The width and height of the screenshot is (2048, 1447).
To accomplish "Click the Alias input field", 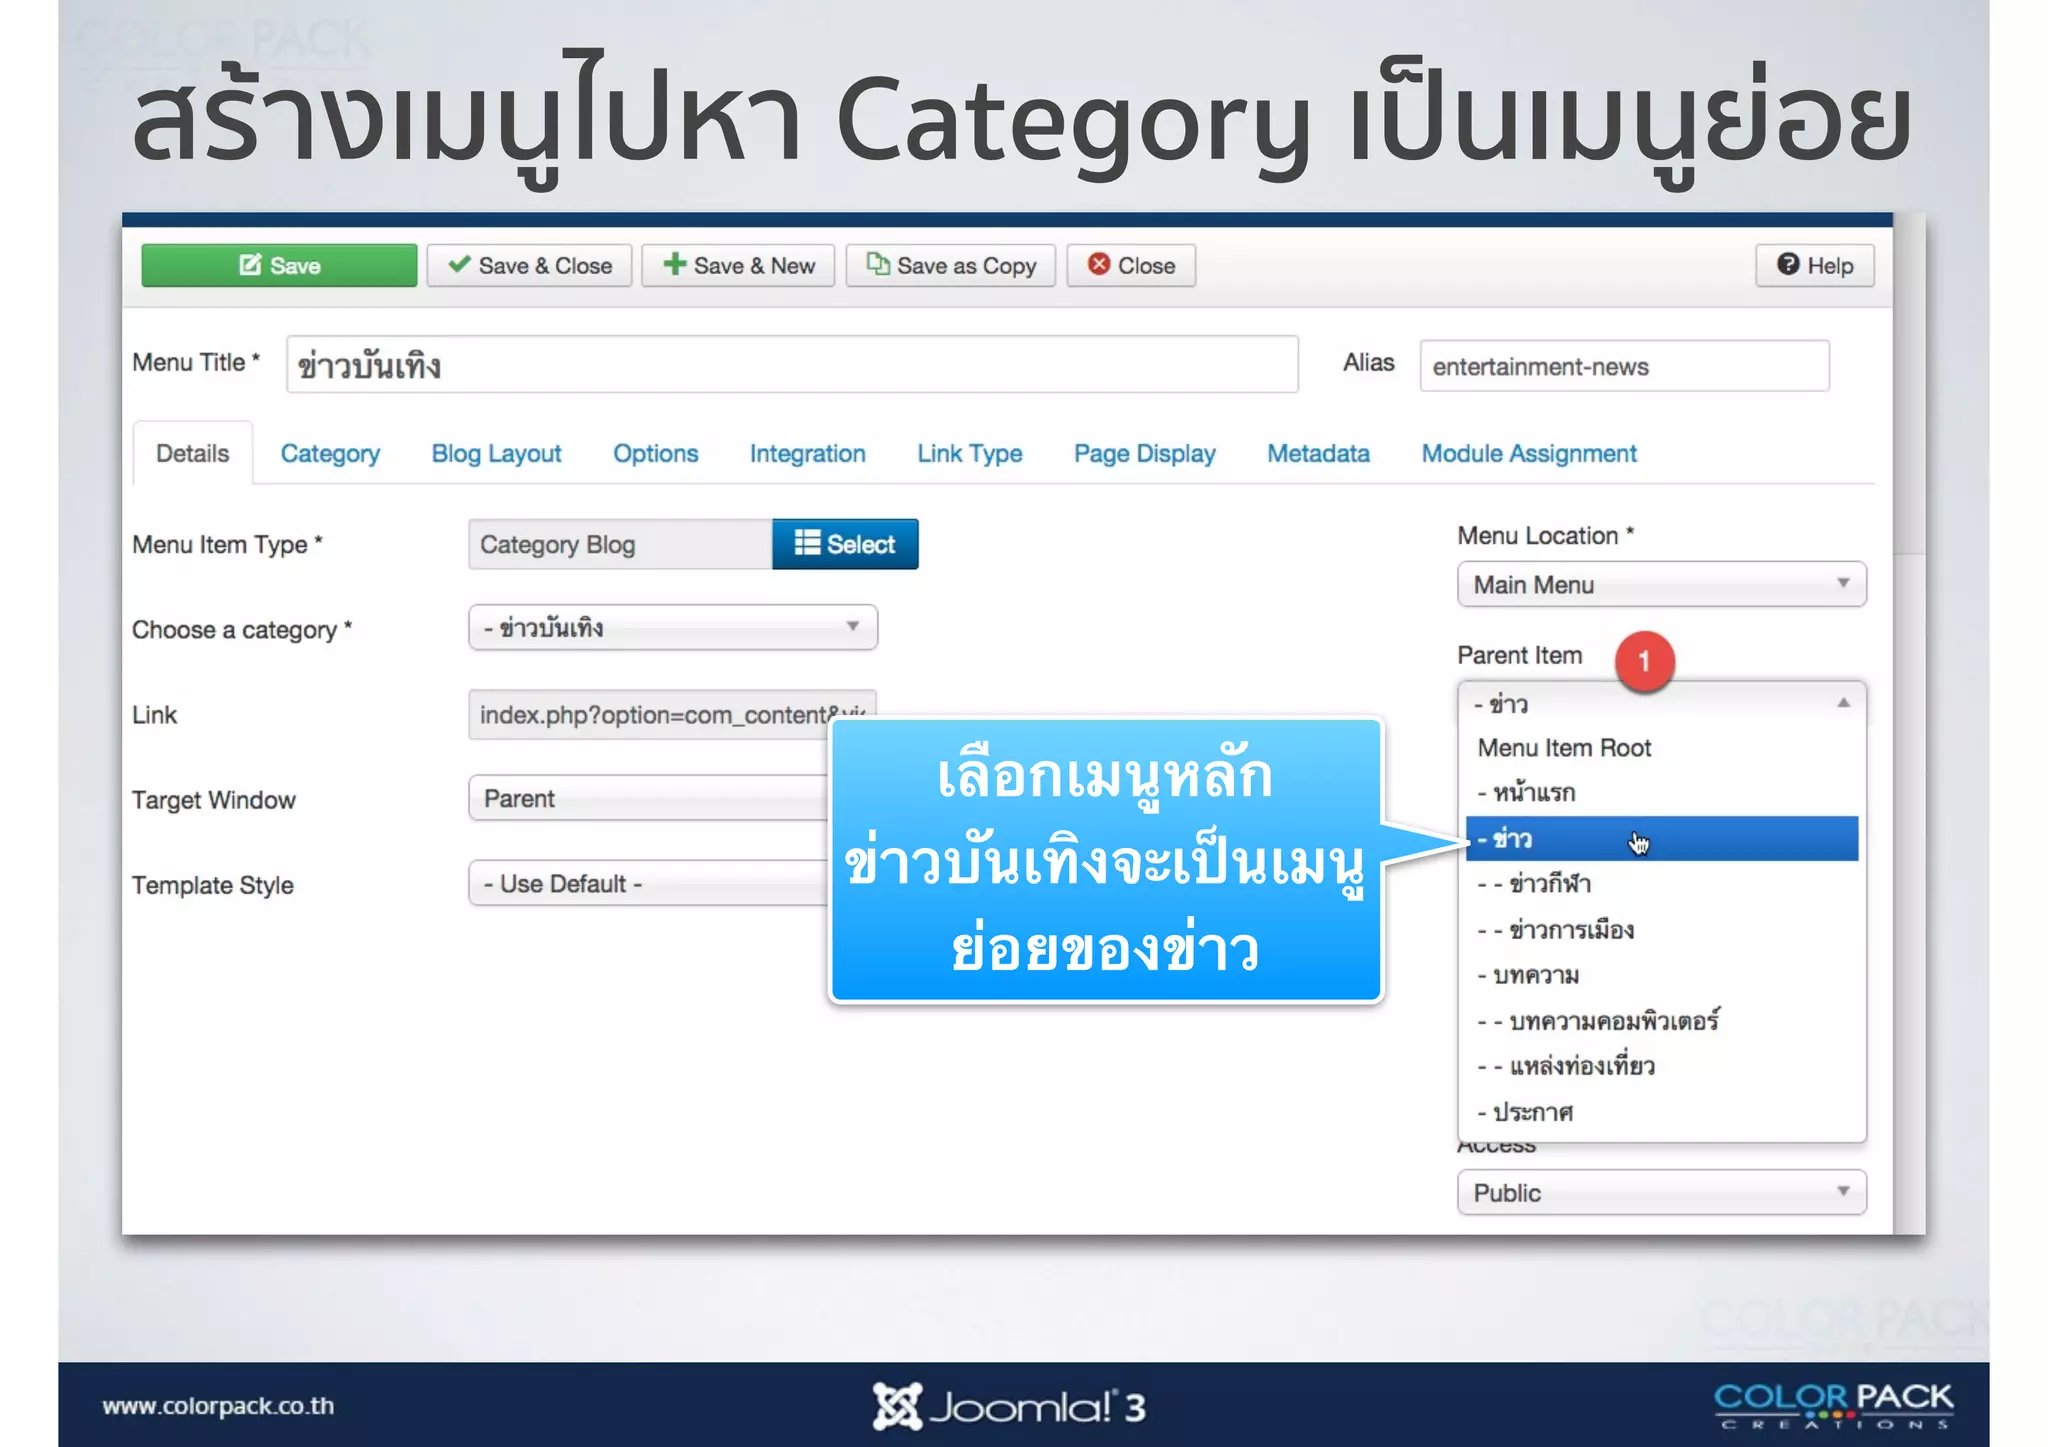I will coord(1624,366).
